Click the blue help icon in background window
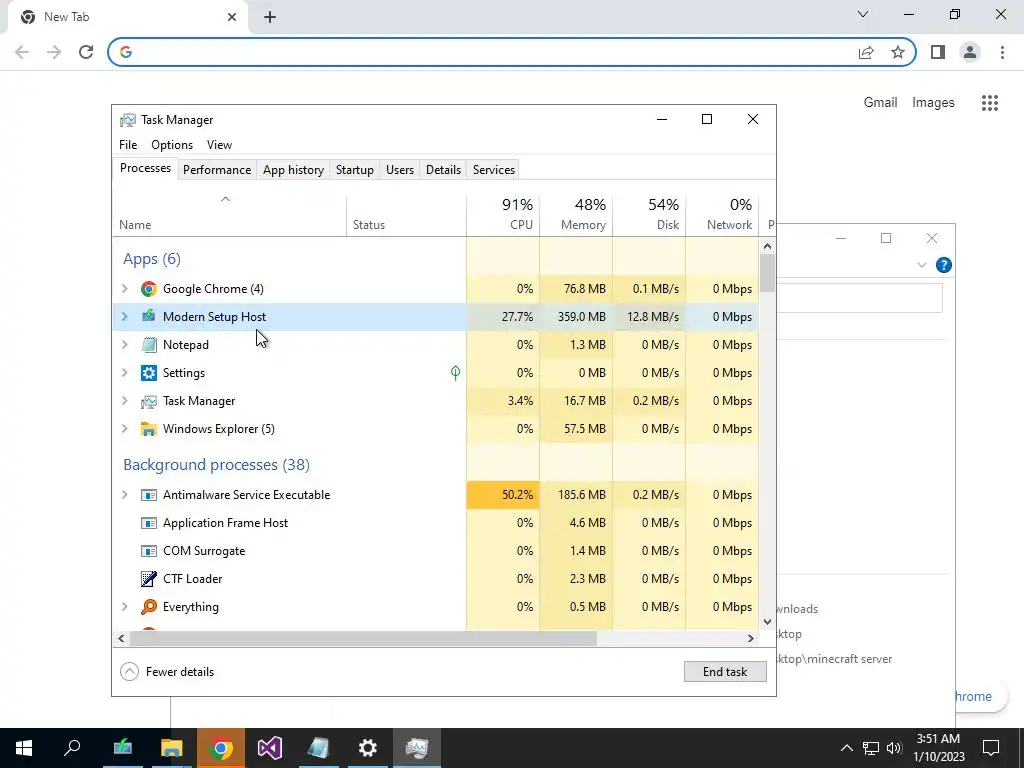Screen dimensions: 1024x768 pyautogui.click(x=944, y=265)
